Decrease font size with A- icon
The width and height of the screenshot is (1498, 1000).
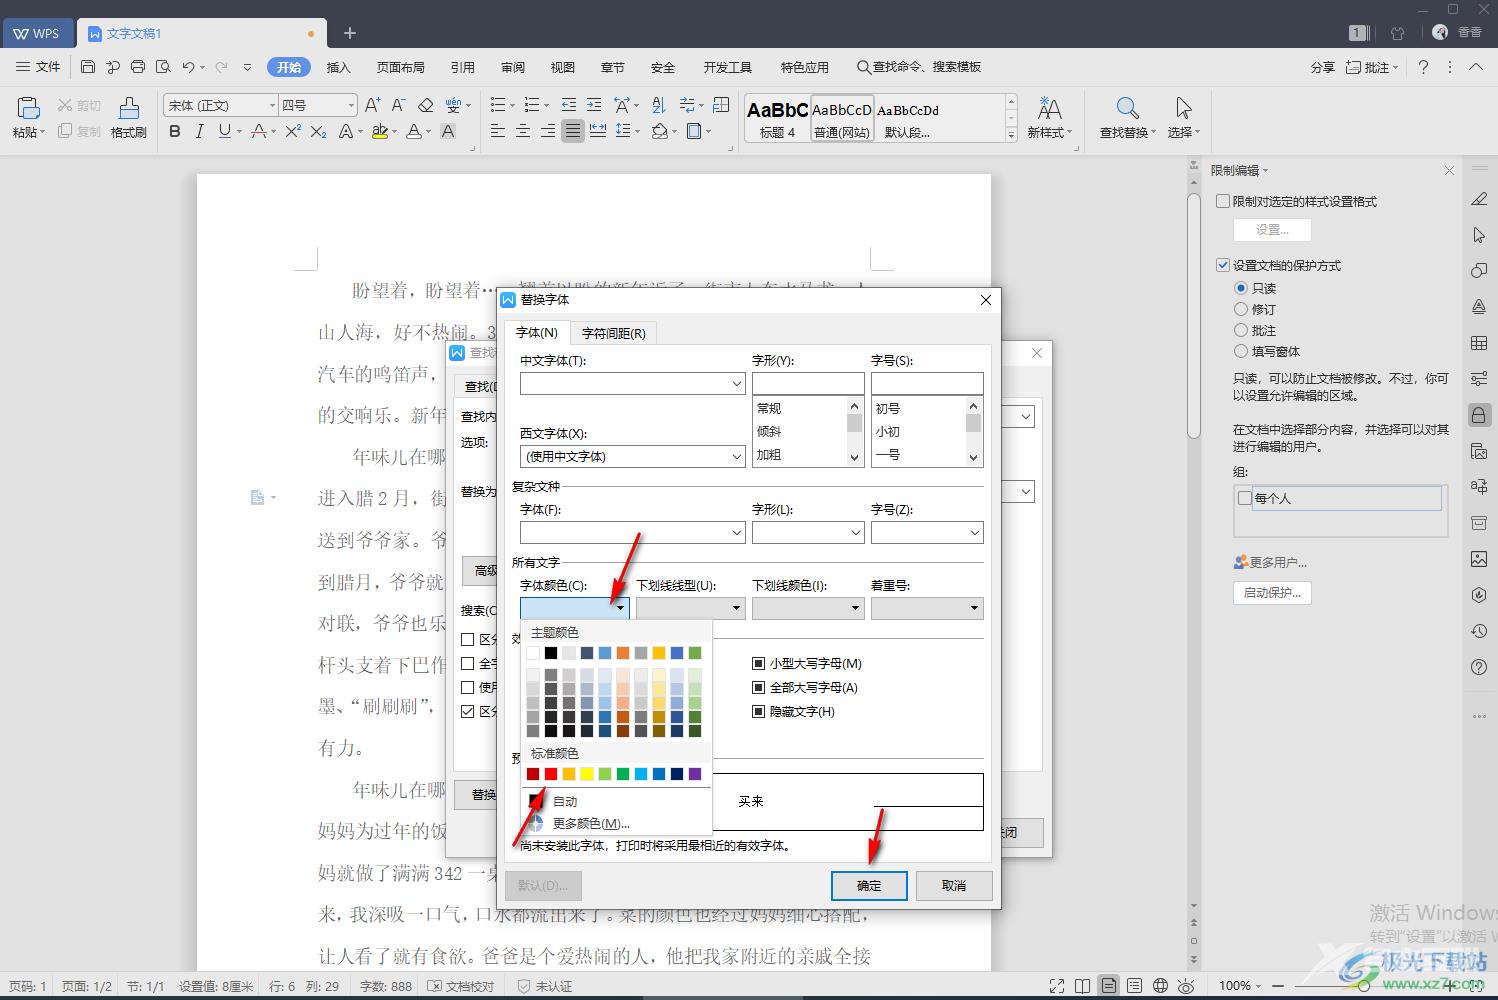coord(398,105)
